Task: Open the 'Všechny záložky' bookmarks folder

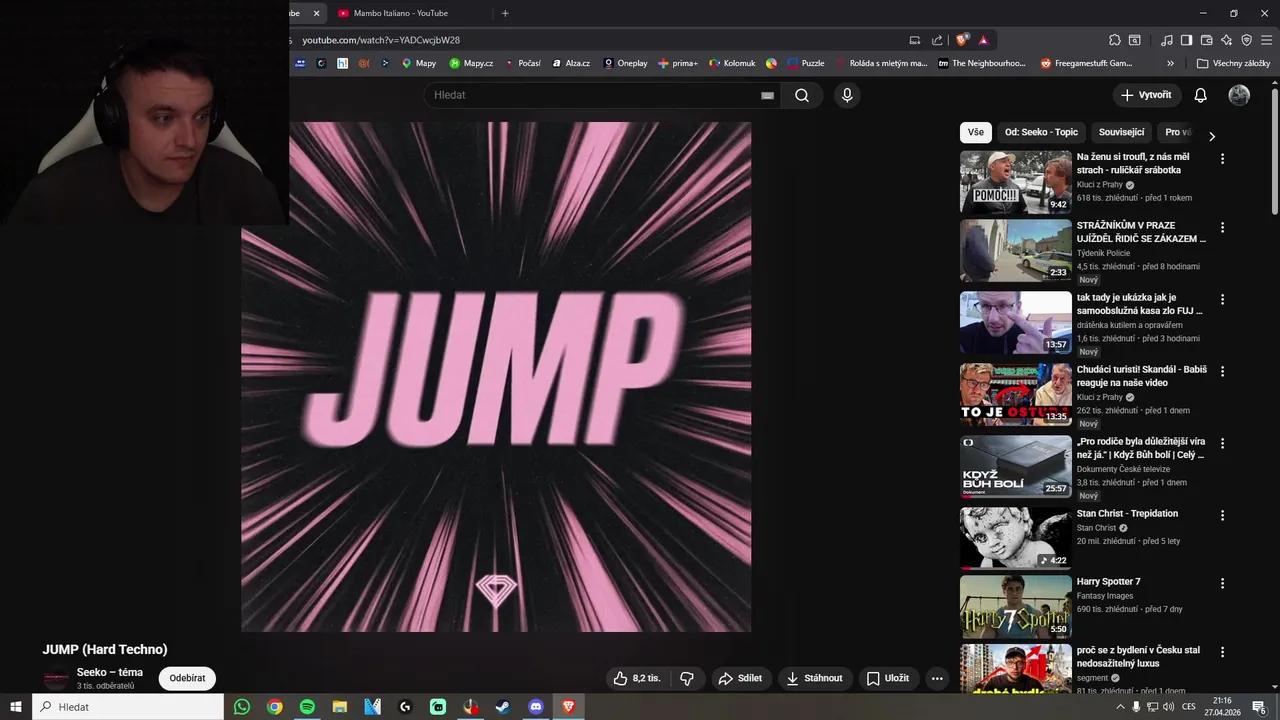Action: [1234, 63]
